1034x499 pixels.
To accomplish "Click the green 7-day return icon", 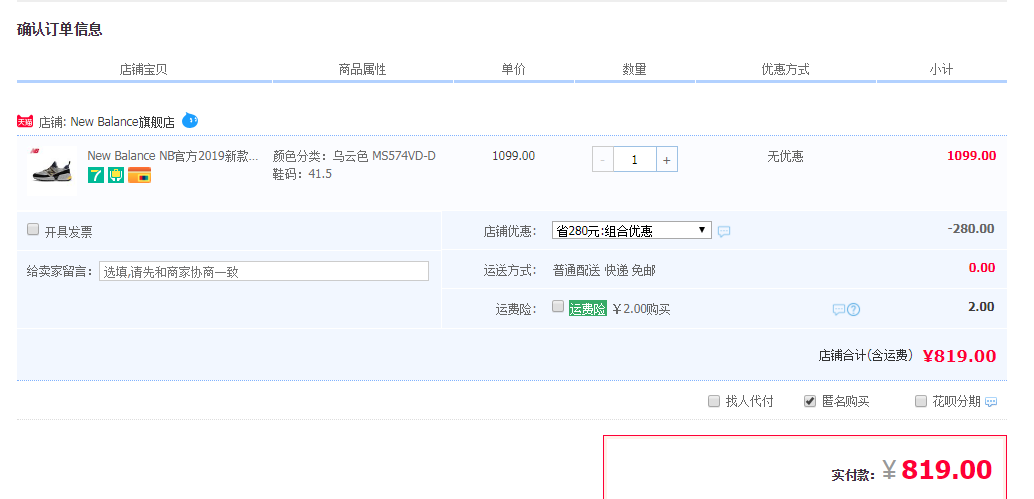I will point(96,175).
